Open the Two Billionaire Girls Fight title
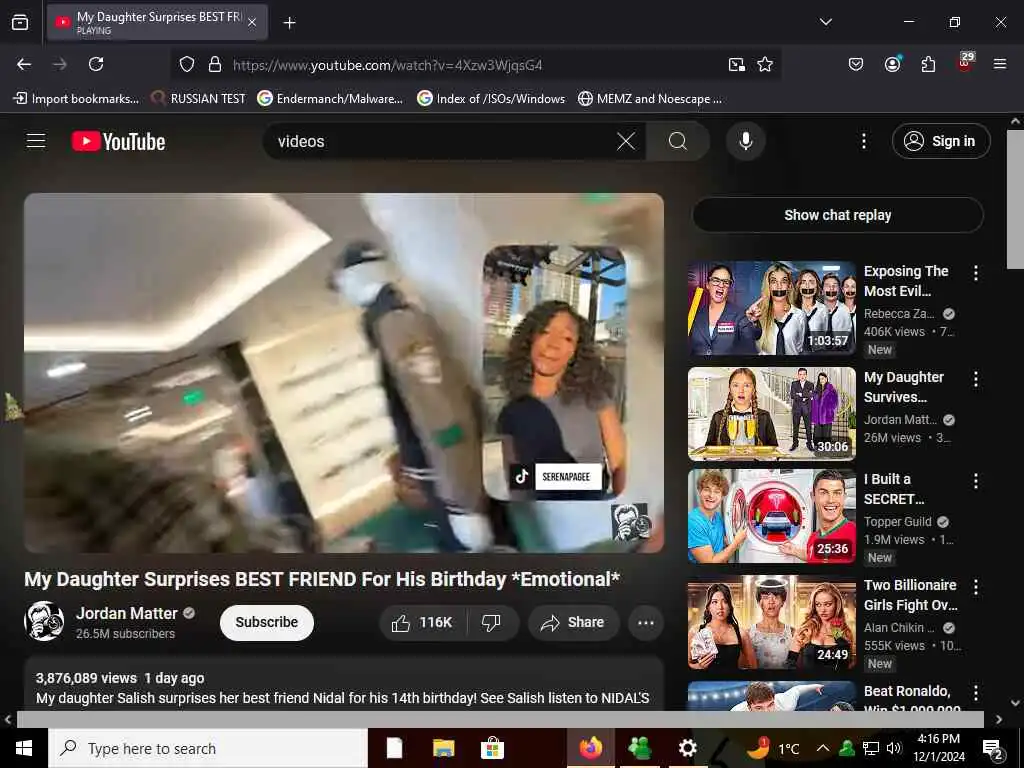 point(910,595)
